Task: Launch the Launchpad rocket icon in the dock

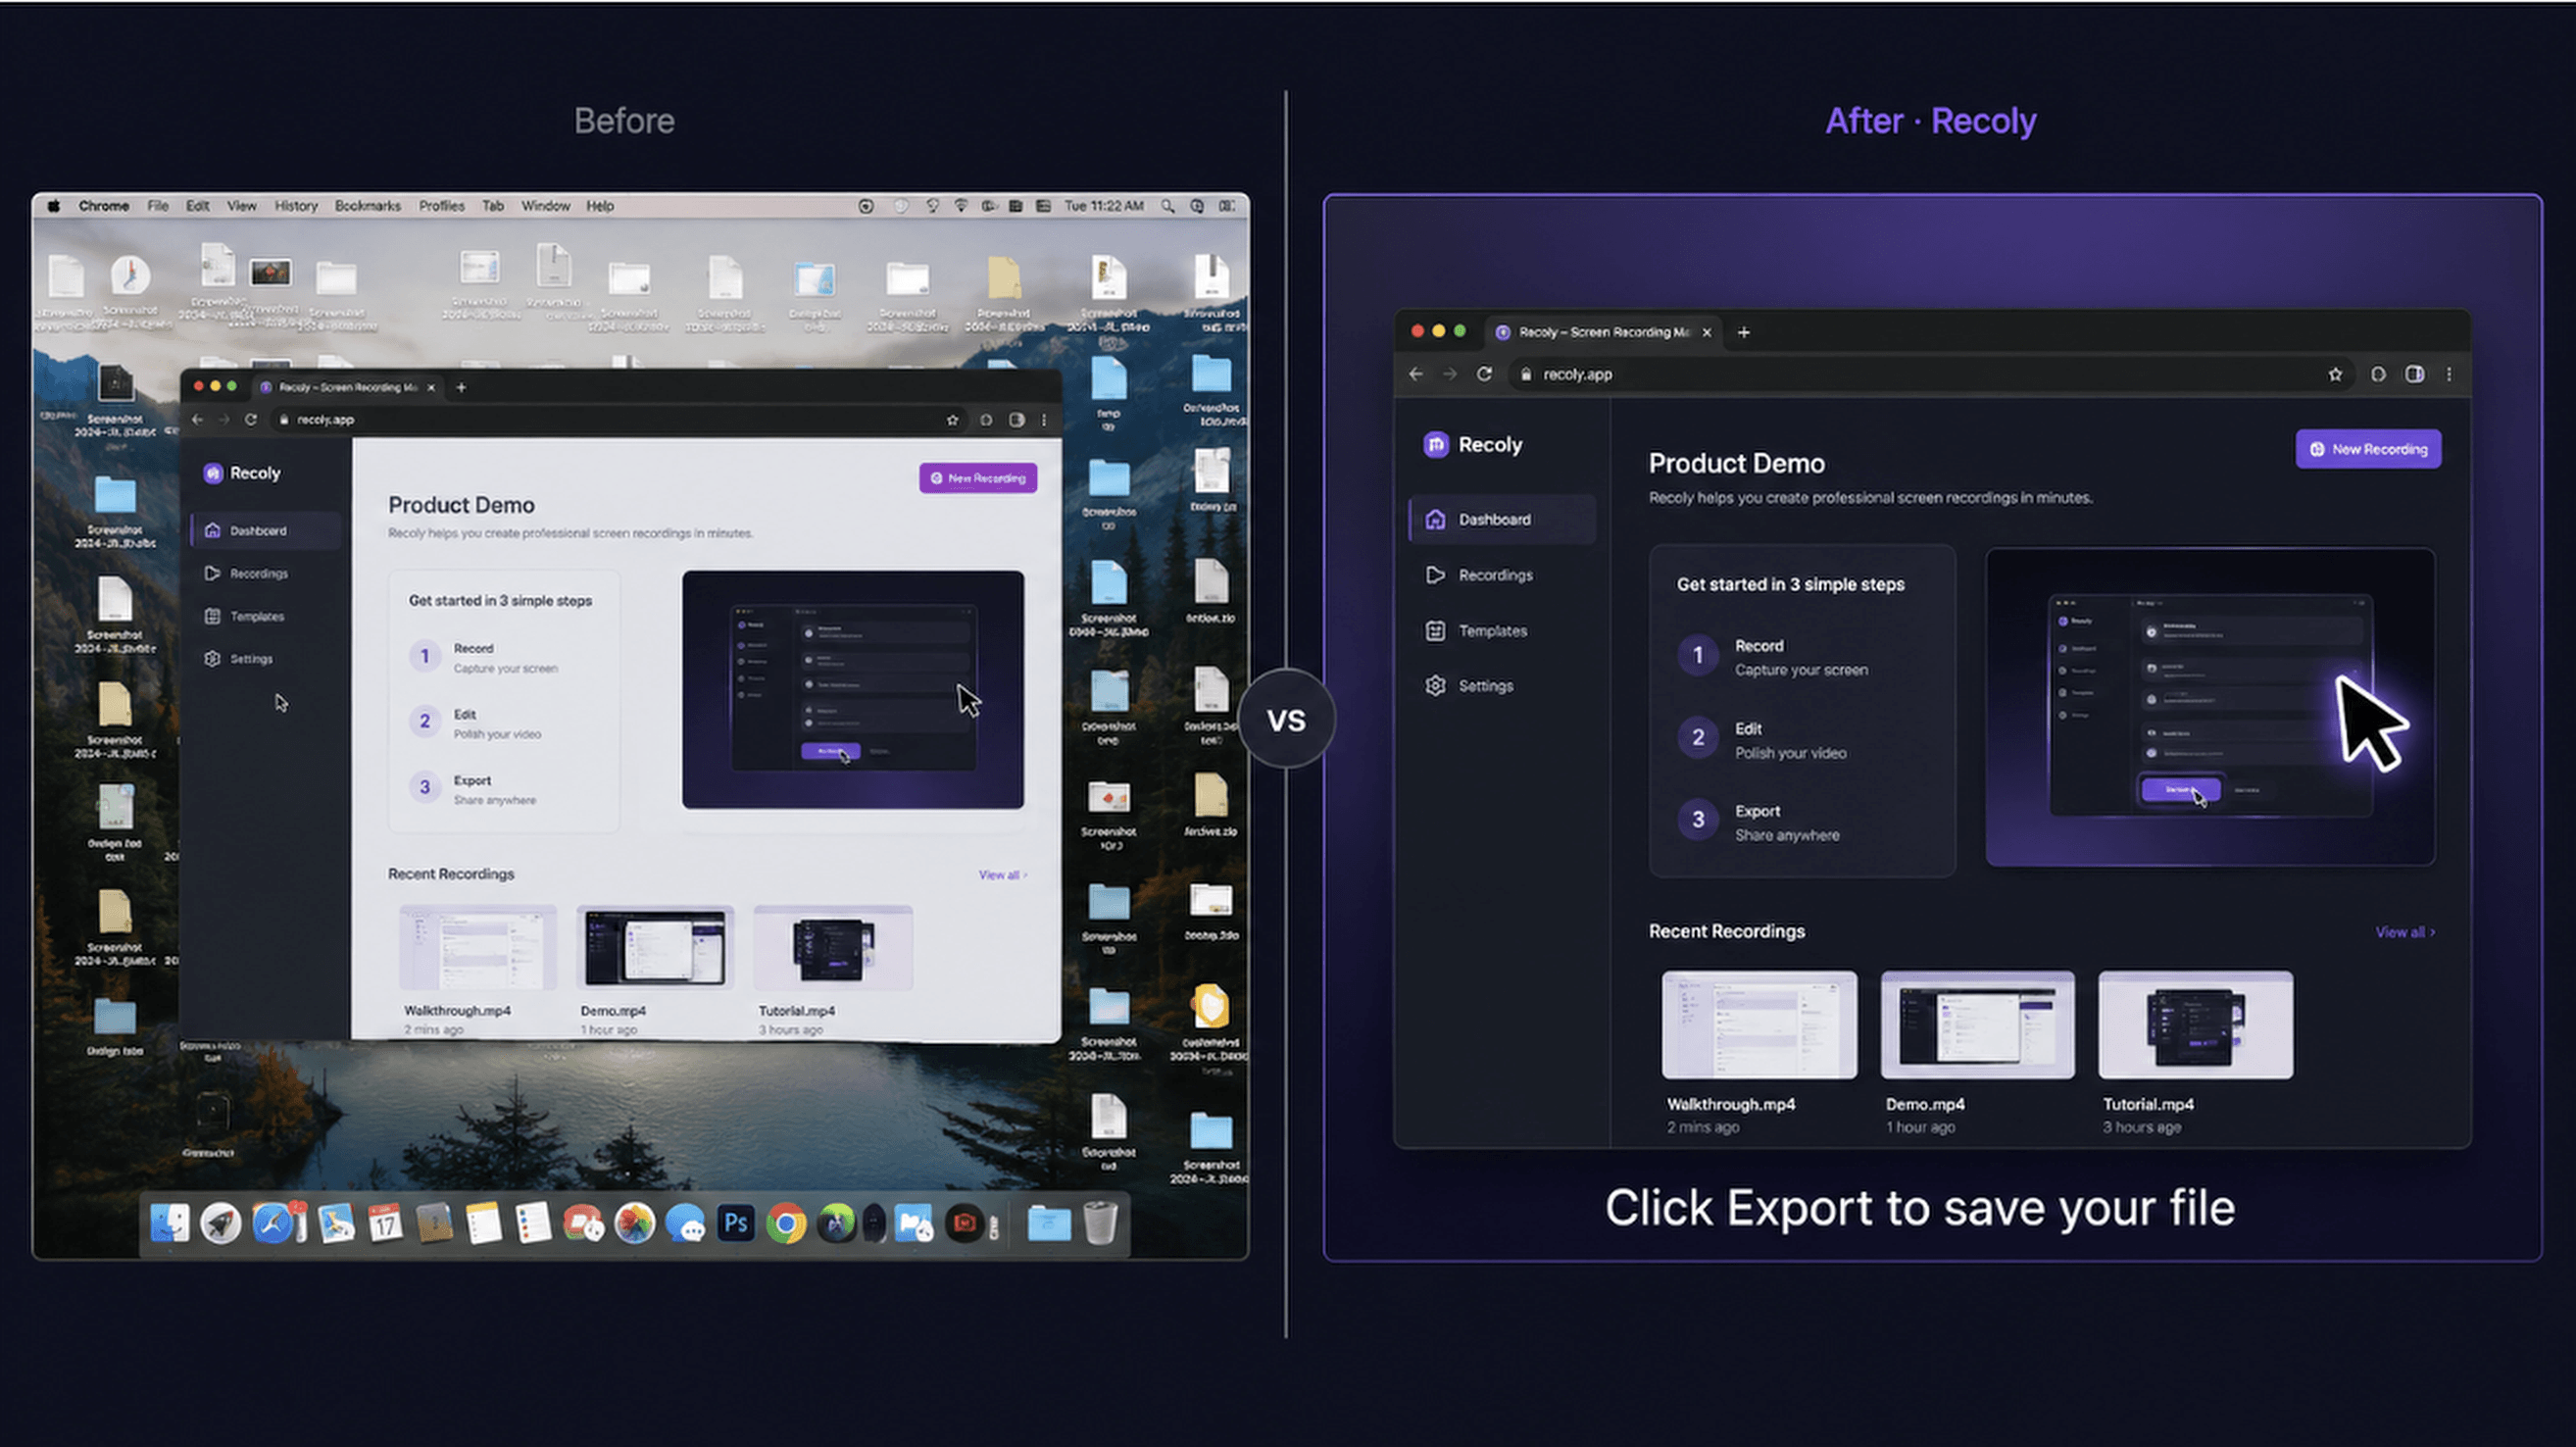Action: click(x=220, y=1222)
